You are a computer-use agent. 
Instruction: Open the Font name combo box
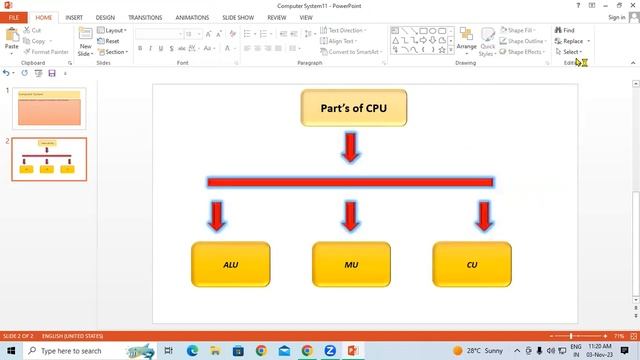coord(159,34)
